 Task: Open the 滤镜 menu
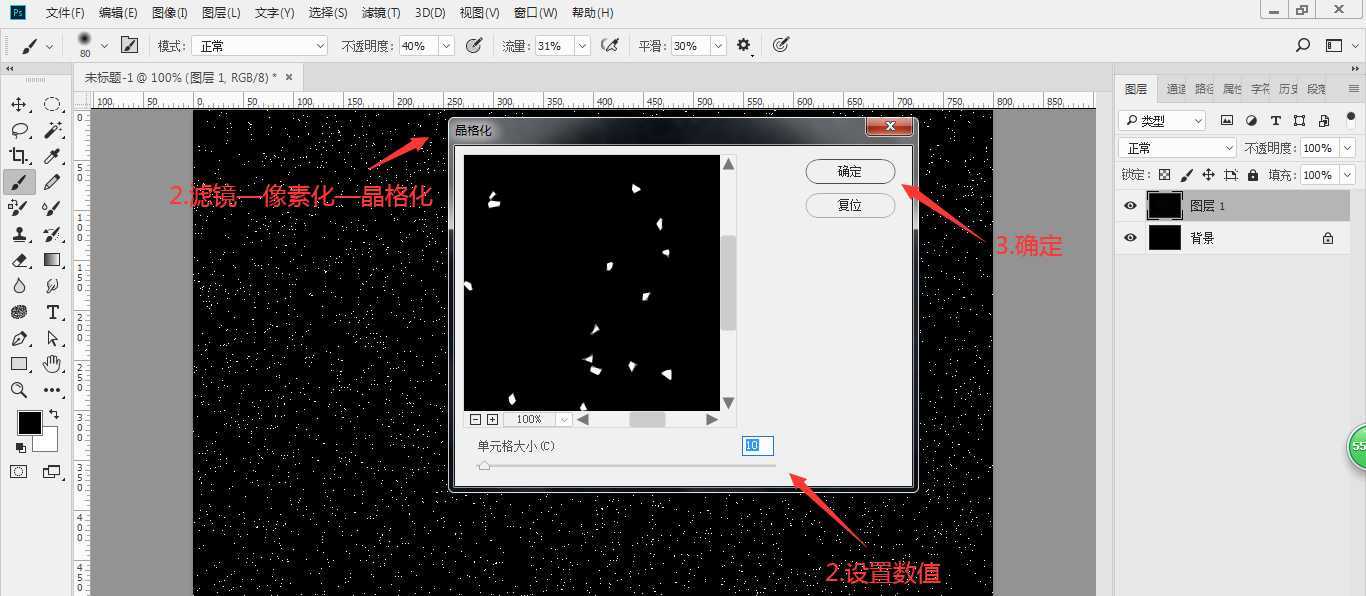click(380, 12)
